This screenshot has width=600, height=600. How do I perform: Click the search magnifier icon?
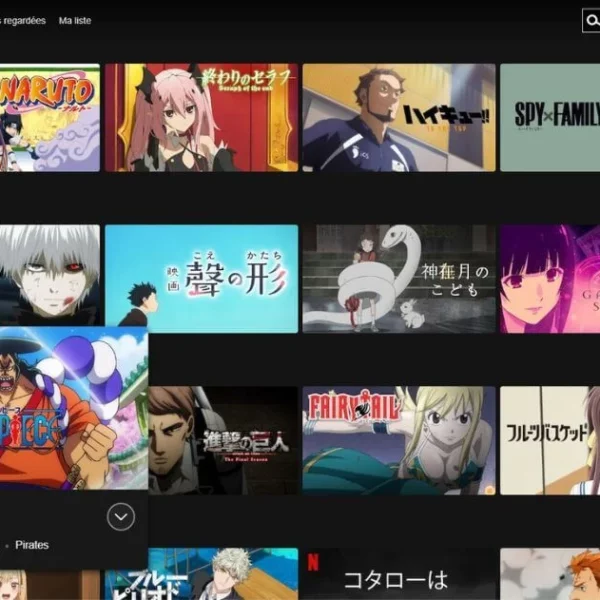(x=591, y=21)
